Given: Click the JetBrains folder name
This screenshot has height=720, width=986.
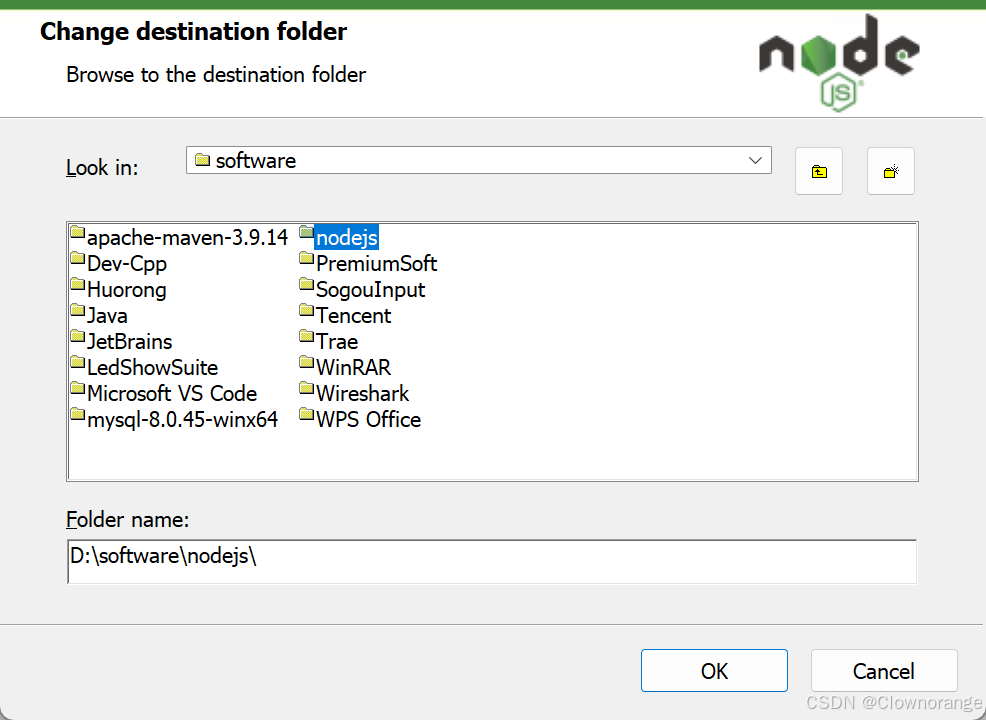Looking at the screenshot, I should point(130,341).
